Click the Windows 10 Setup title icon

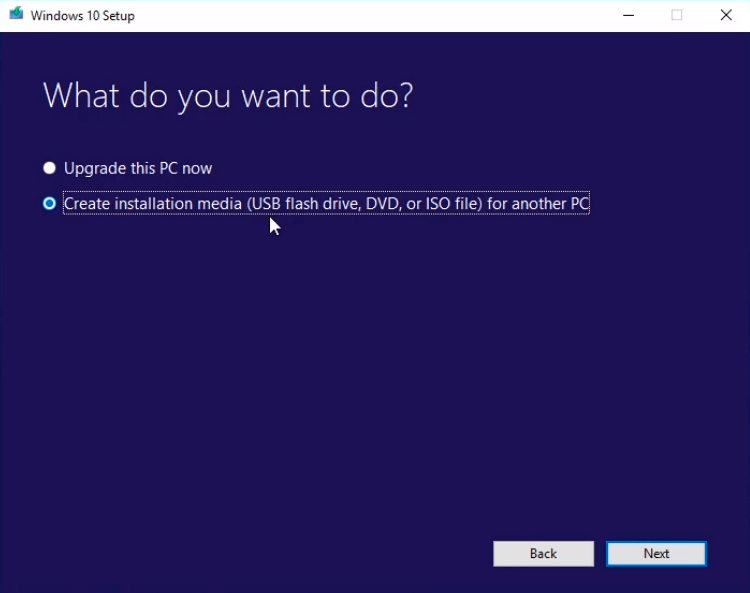(16, 13)
